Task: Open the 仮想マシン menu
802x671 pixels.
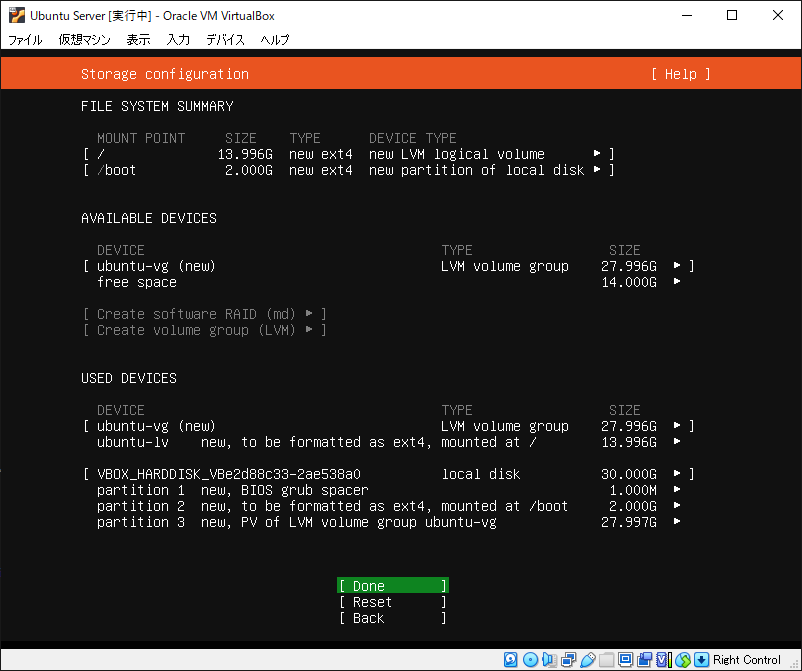Action: pyautogui.click(x=85, y=39)
